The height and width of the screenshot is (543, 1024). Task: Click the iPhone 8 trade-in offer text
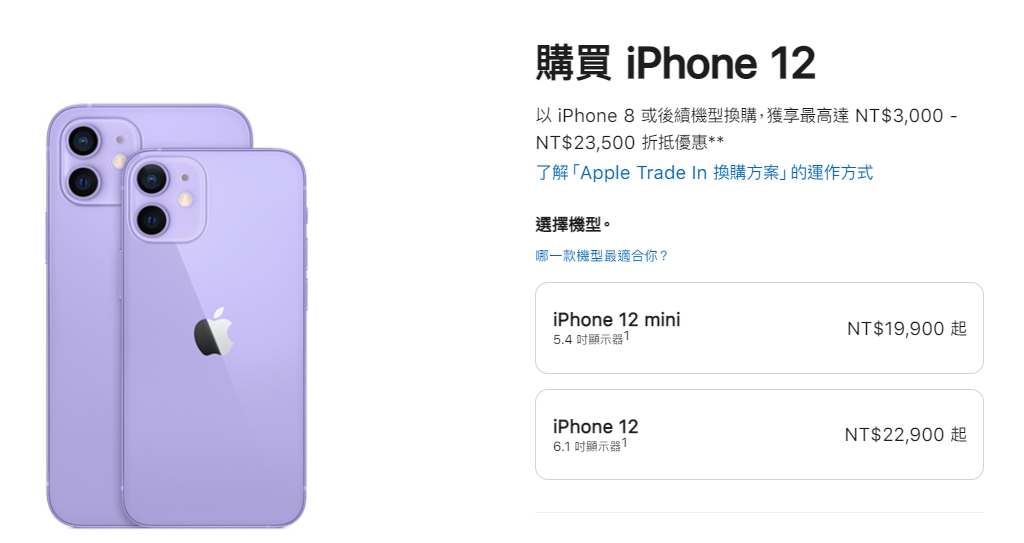click(746, 129)
